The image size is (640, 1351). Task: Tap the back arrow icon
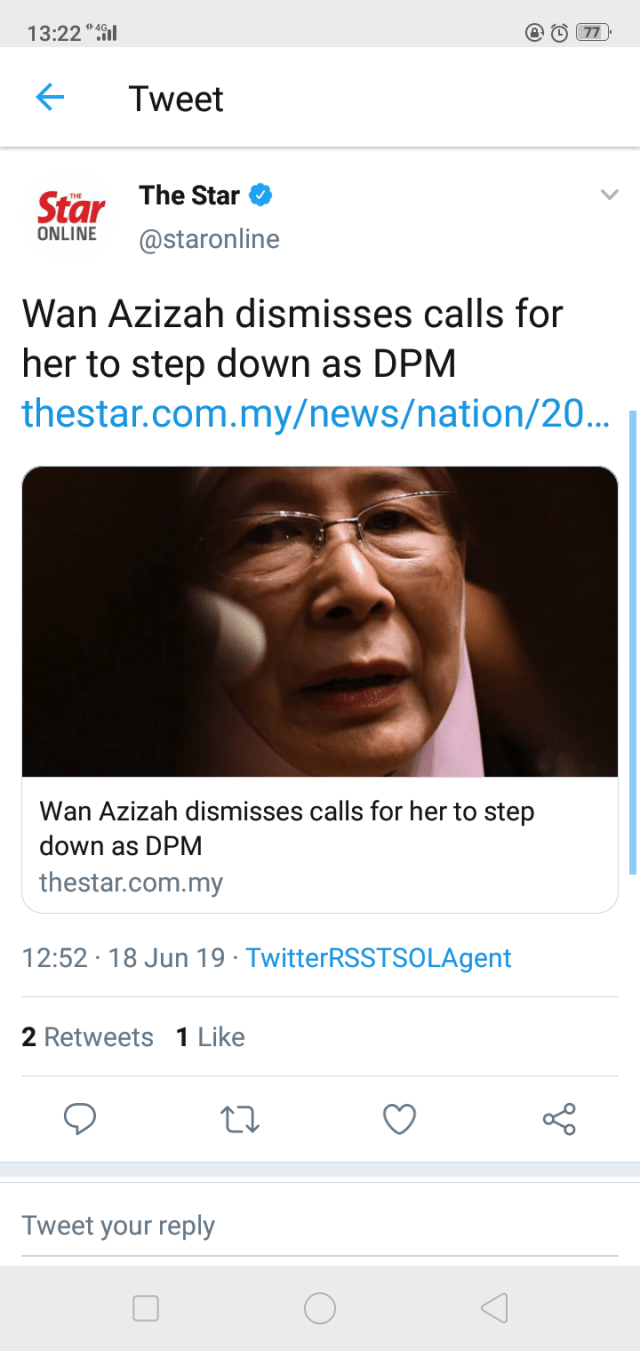click(x=50, y=98)
